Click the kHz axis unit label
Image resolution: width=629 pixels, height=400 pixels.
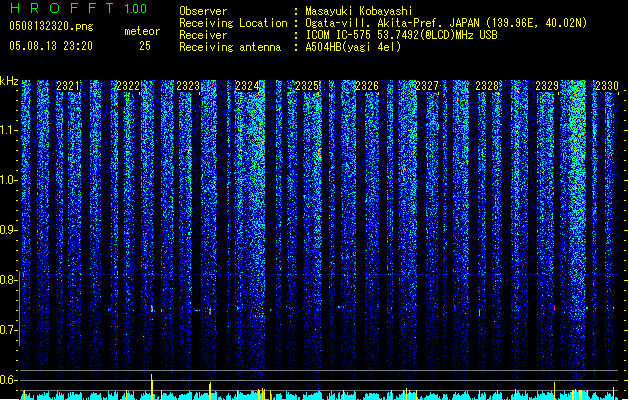[x=9, y=81]
